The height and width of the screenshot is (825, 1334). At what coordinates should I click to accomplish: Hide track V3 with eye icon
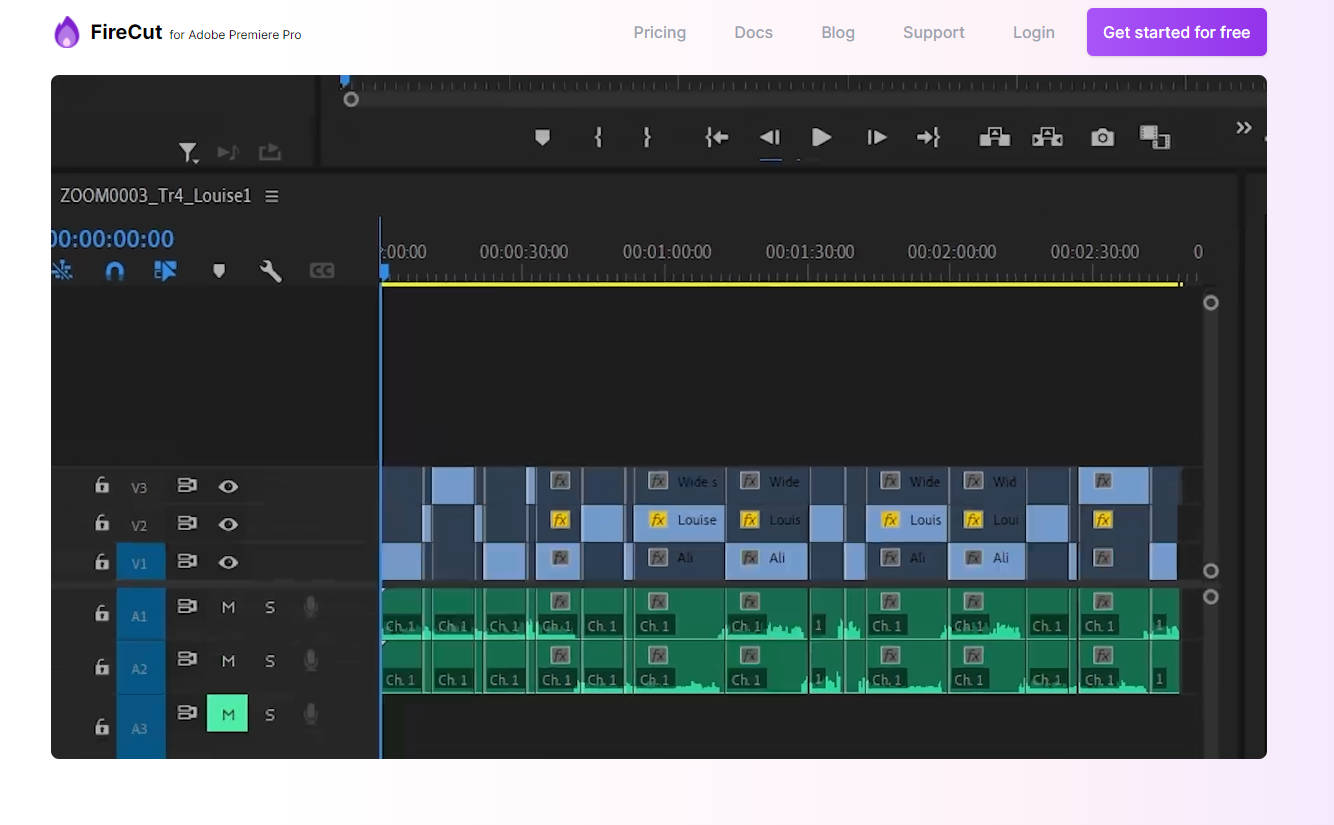pyautogui.click(x=228, y=486)
